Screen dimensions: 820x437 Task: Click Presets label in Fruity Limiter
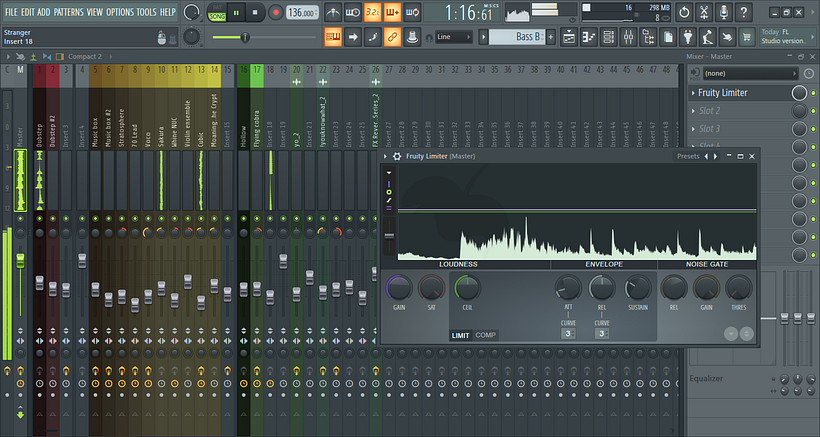coord(688,156)
